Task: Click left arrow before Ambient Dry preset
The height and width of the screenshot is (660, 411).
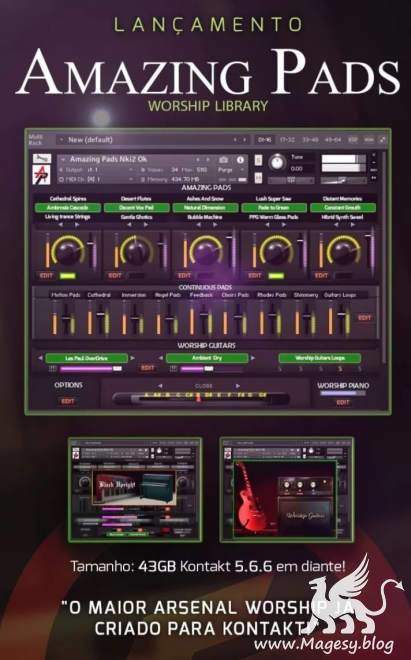Action: [160, 358]
